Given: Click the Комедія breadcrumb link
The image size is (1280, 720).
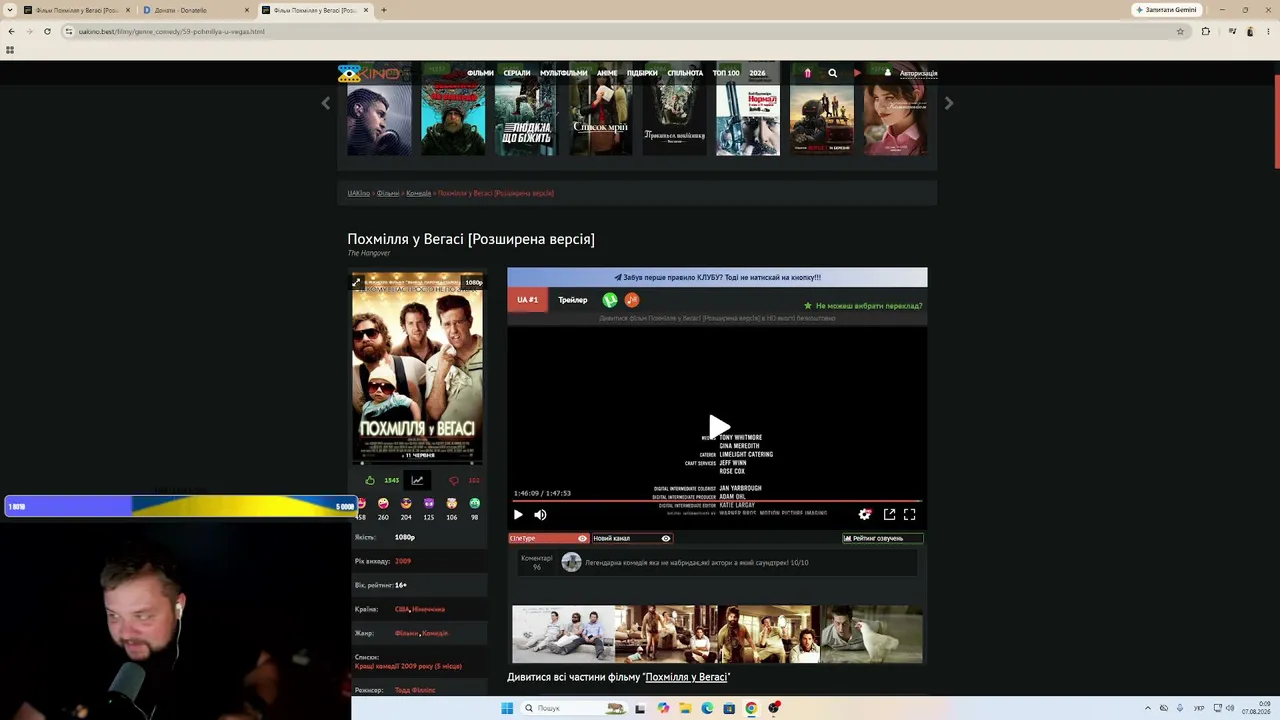Looking at the screenshot, I should [x=418, y=193].
